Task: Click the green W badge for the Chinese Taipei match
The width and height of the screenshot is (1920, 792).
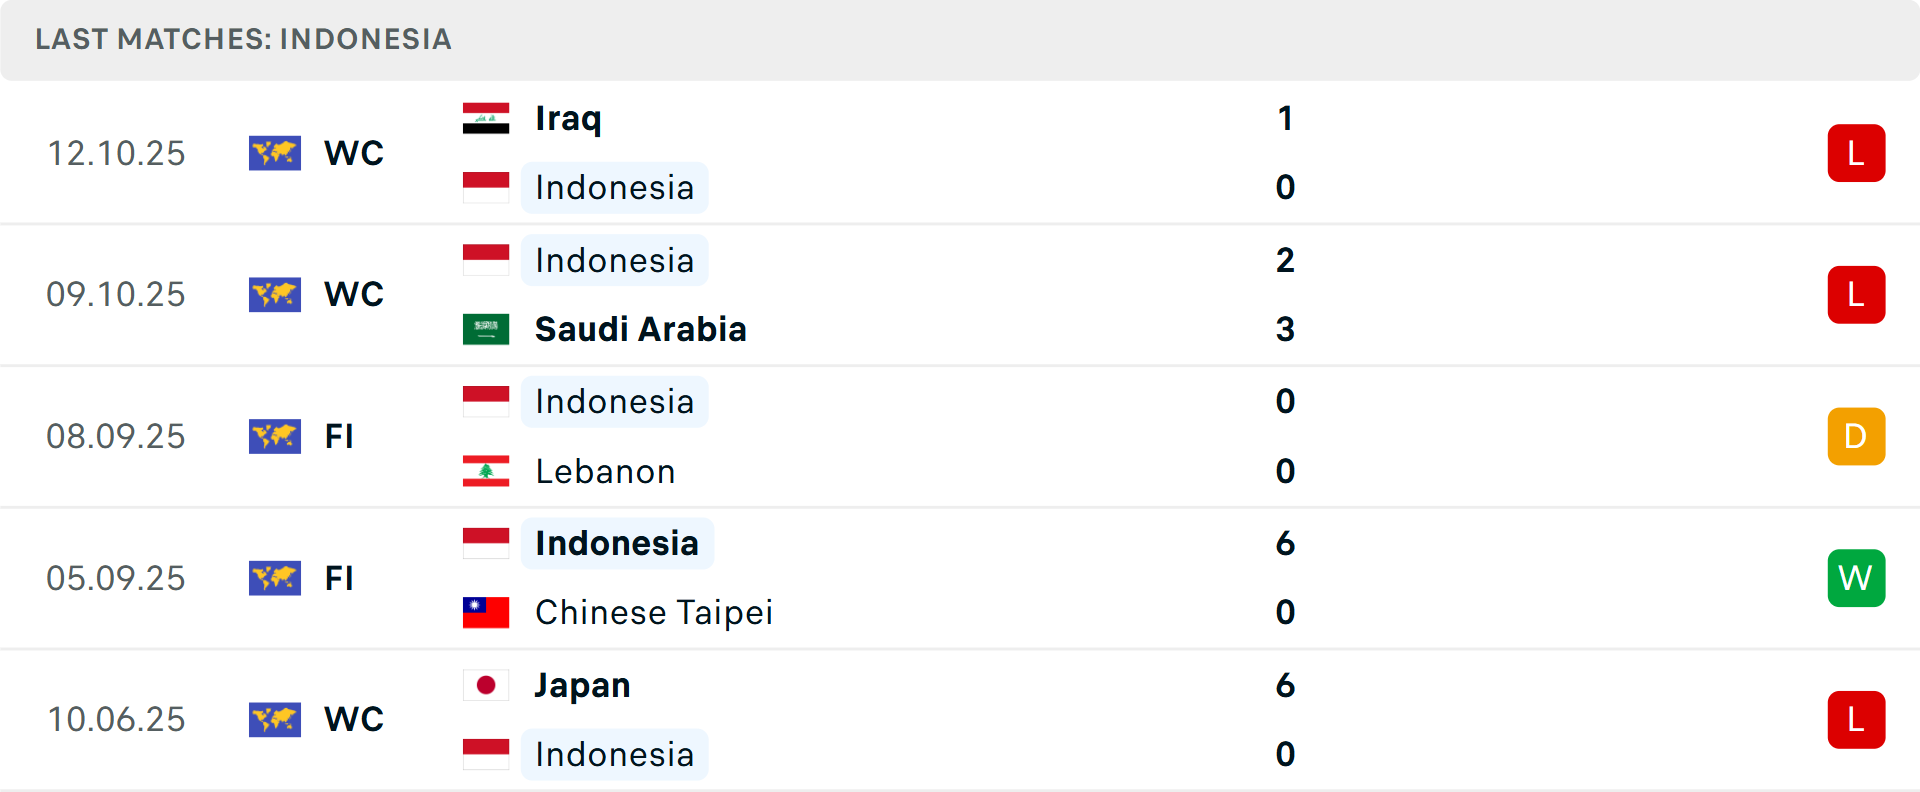Action: click(x=1857, y=578)
